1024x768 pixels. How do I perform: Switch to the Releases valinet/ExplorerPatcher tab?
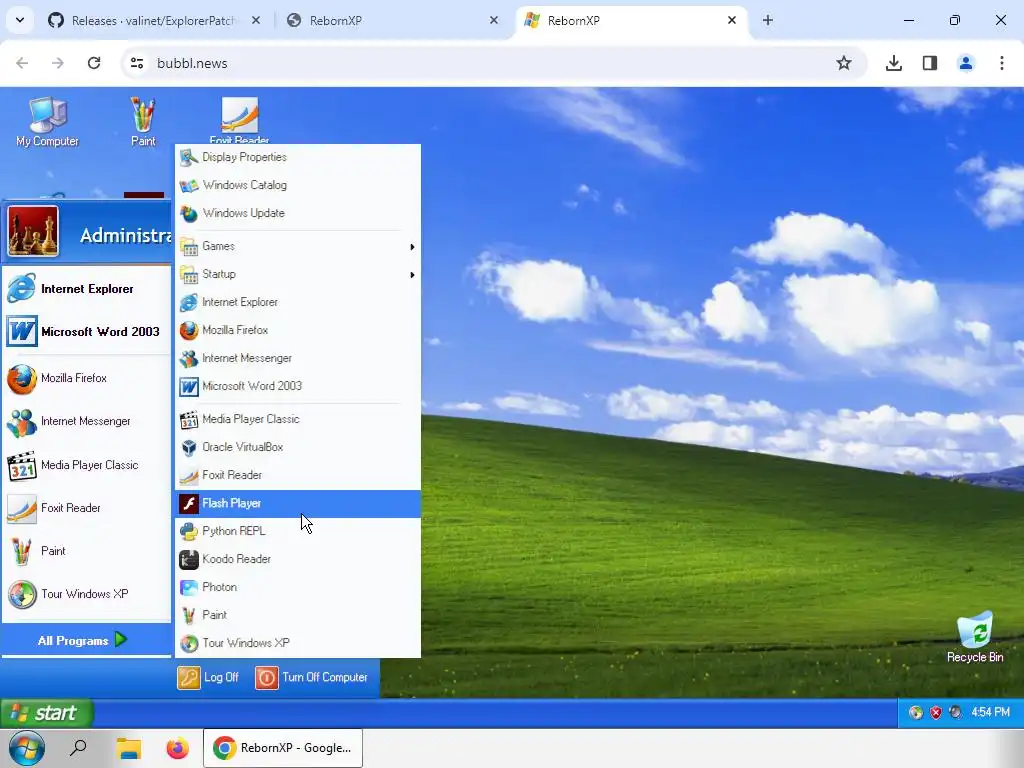[153, 21]
